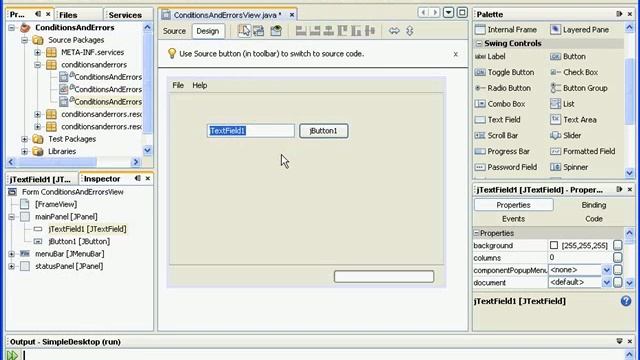Switch to Source view
The width and height of the screenshot is (640, 360).
coord(174,31)
